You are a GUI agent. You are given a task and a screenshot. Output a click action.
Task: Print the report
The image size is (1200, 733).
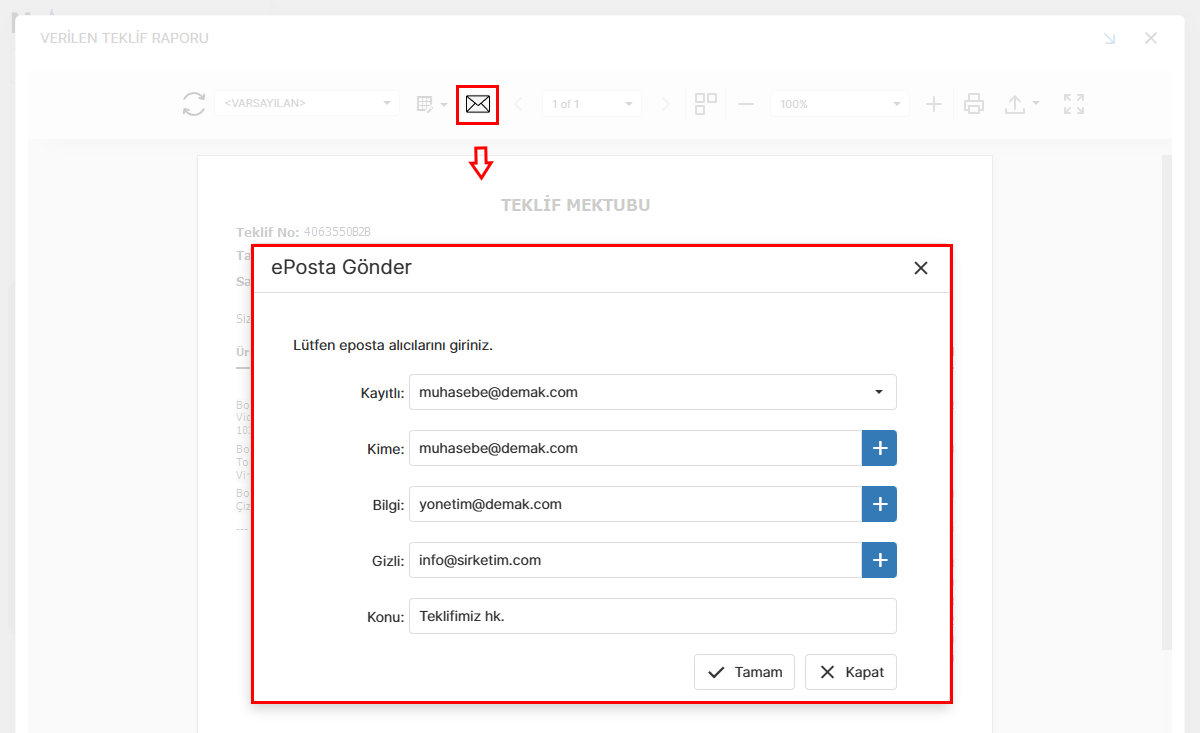974,104
